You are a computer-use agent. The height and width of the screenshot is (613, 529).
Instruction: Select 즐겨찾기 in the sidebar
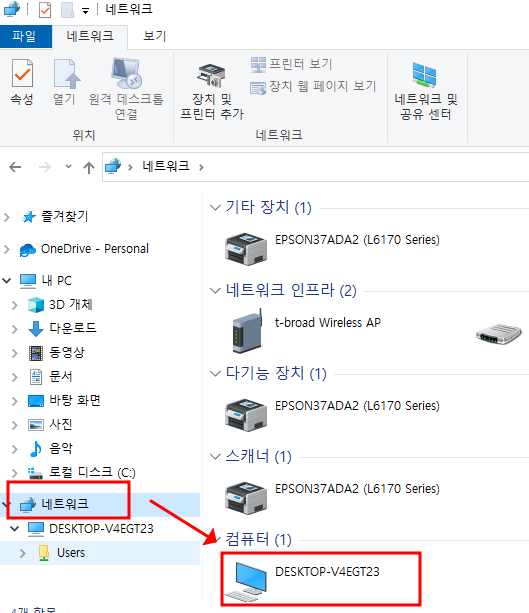coord(65,216)
